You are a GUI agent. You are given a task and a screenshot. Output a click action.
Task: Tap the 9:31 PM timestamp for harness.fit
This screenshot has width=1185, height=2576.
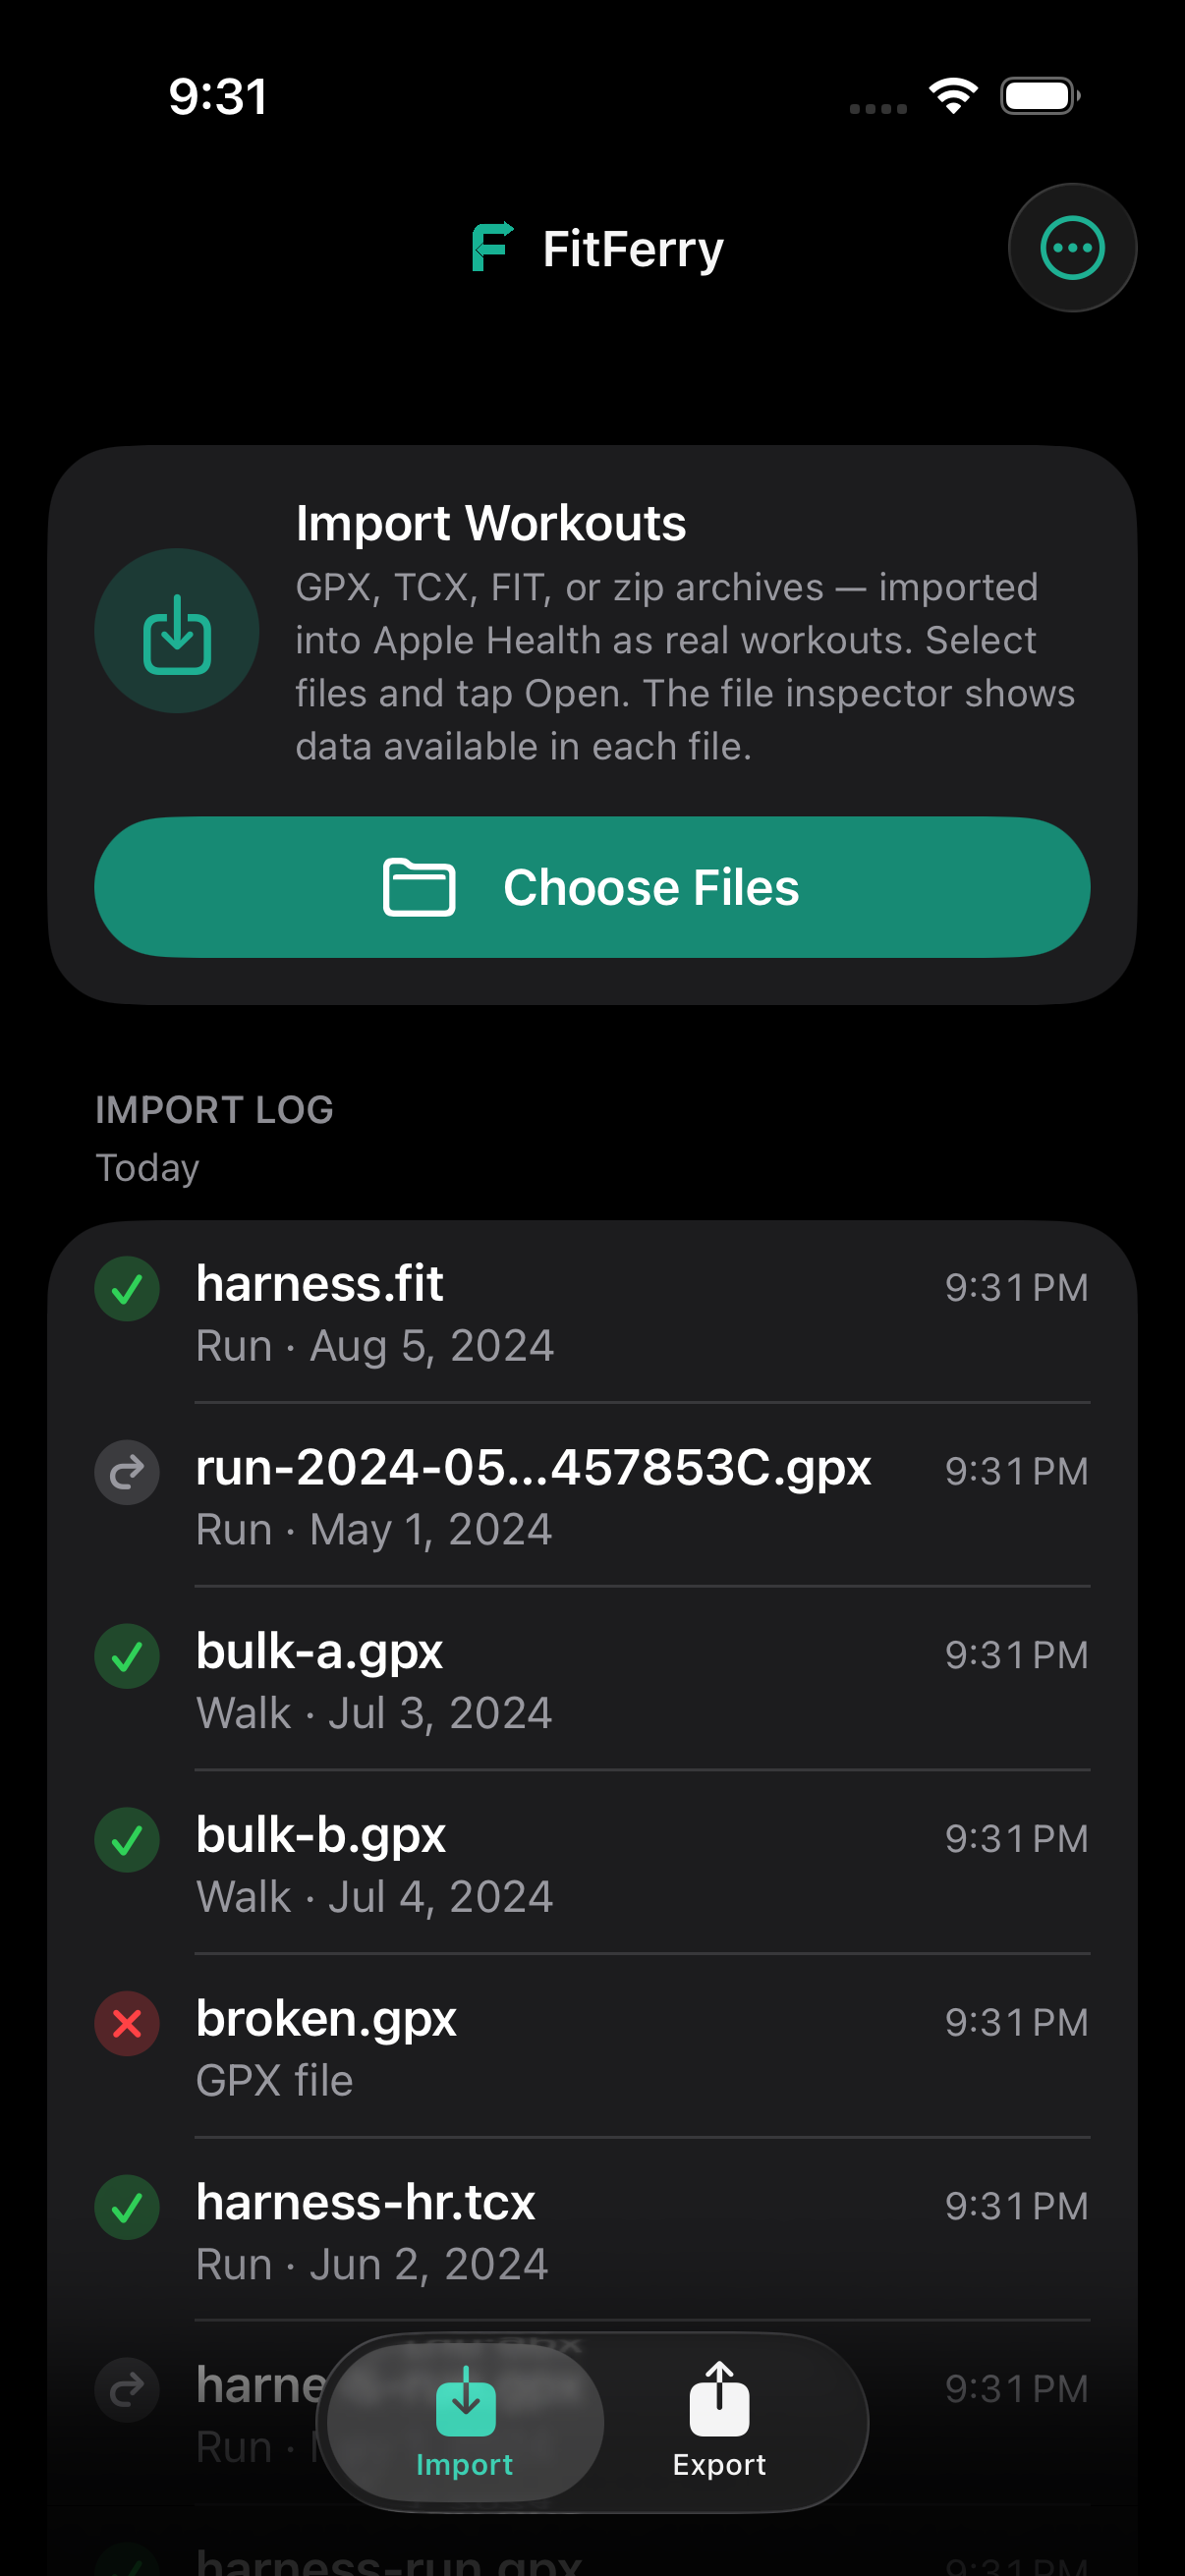(1017, 1288)
